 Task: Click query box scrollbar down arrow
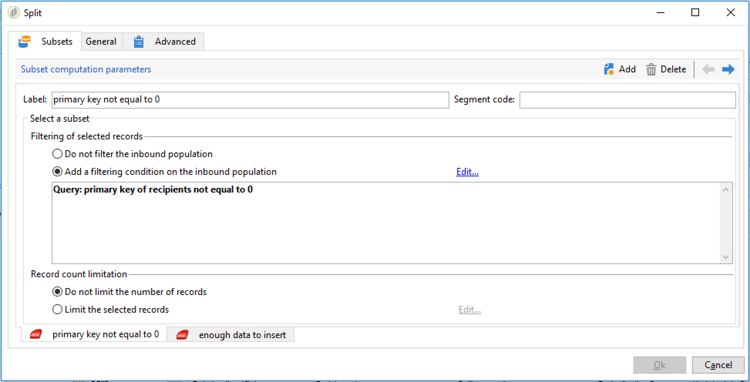click(726, 257)
